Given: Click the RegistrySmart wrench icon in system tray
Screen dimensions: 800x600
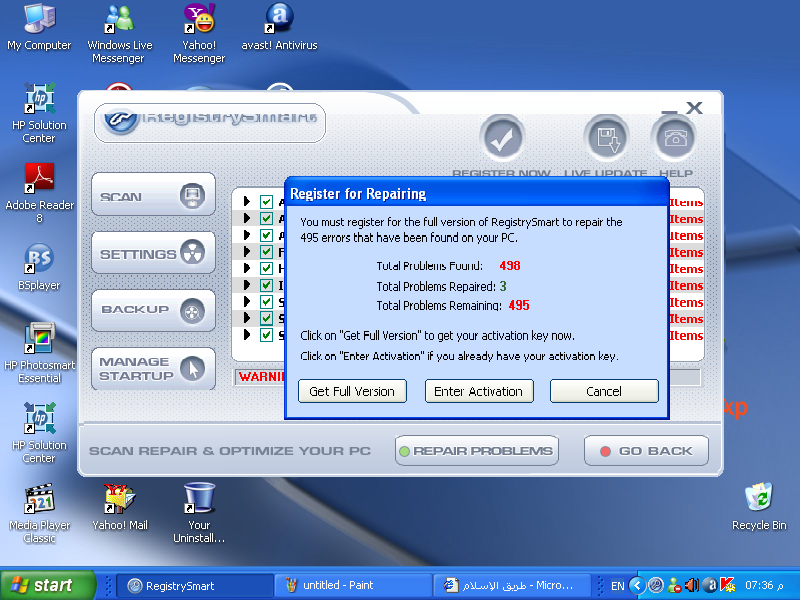Looking at the screenshot, I should 656,585.
